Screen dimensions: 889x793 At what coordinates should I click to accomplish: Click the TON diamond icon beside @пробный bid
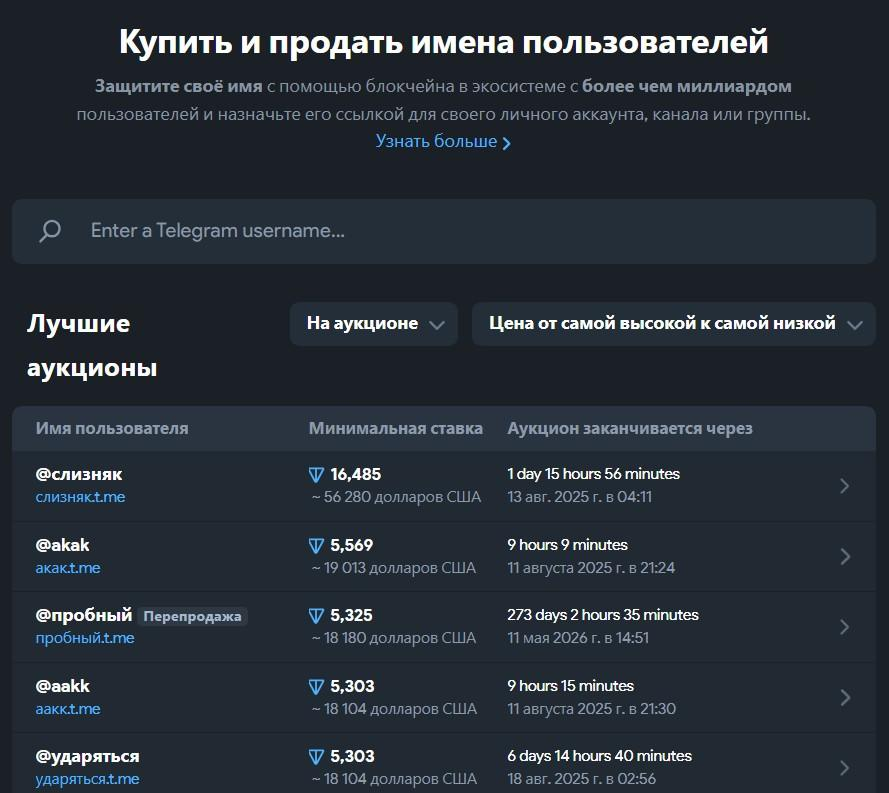point(315,615)
